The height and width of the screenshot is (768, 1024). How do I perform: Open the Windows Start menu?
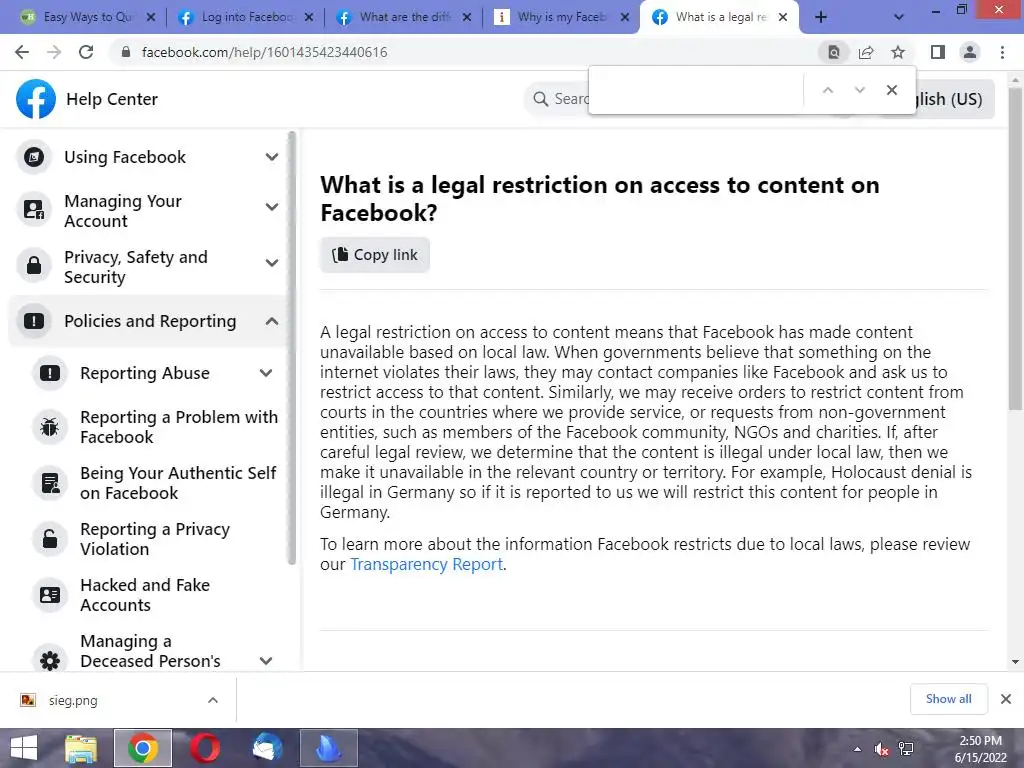(x=24, y=748)
